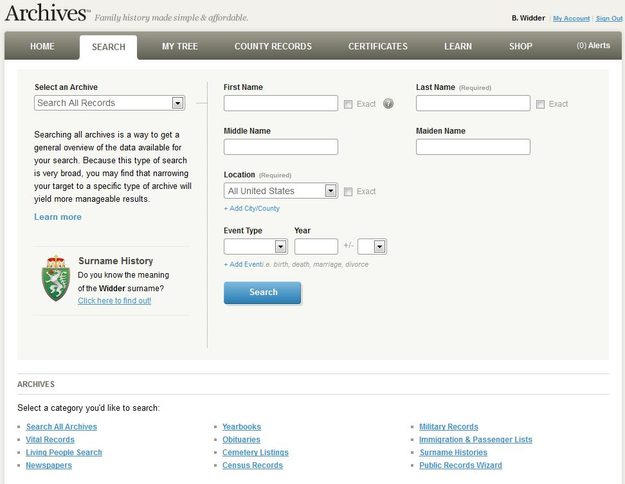
Task: Focus the Maiden Name input field
Action: point(473,147)
